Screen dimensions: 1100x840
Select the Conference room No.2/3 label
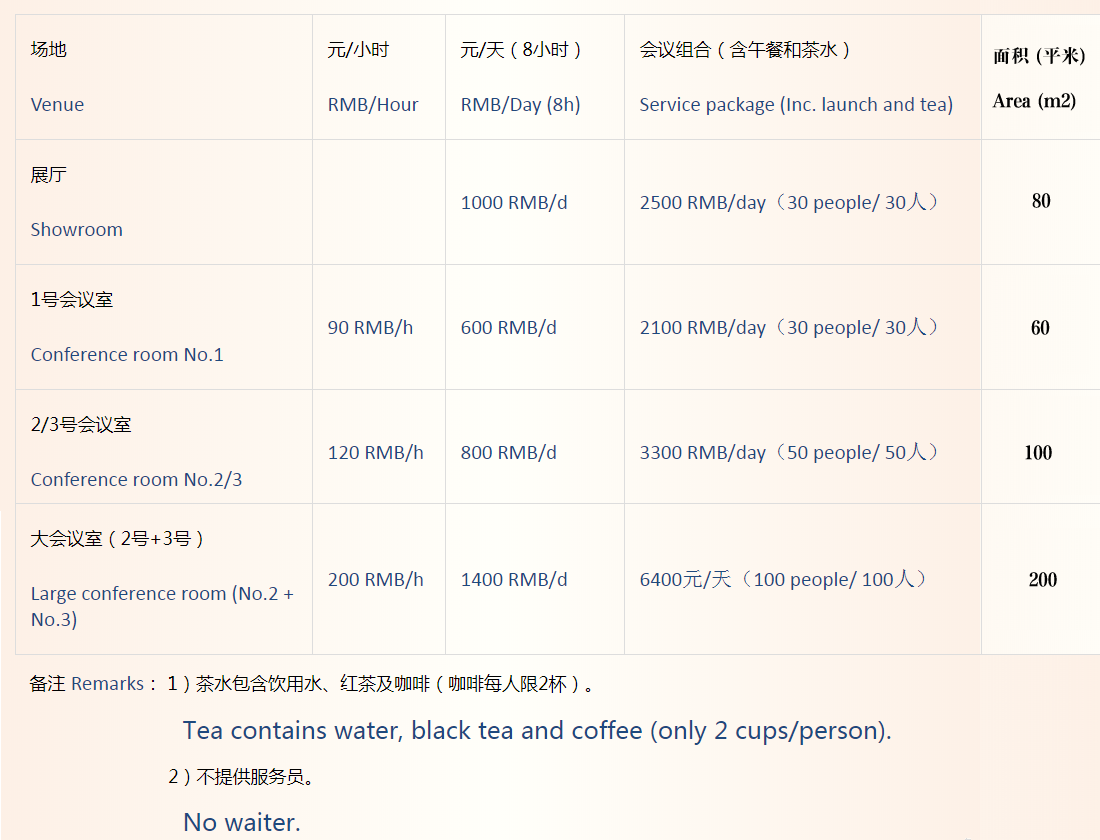pos(136,479)
